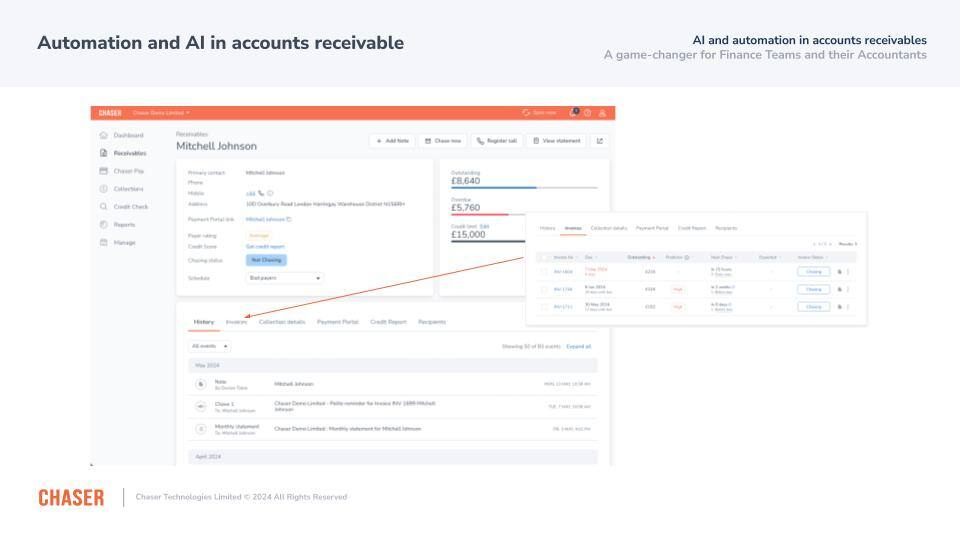
Task: Open Collections in the sidebar
Action: tap(121, 189)
